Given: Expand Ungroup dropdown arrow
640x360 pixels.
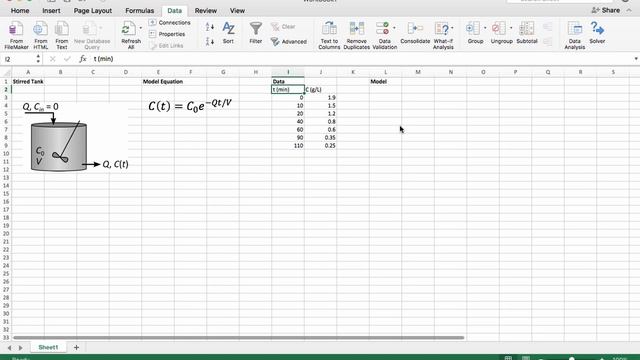Looking at the screenshot, I should pos(511,28).
